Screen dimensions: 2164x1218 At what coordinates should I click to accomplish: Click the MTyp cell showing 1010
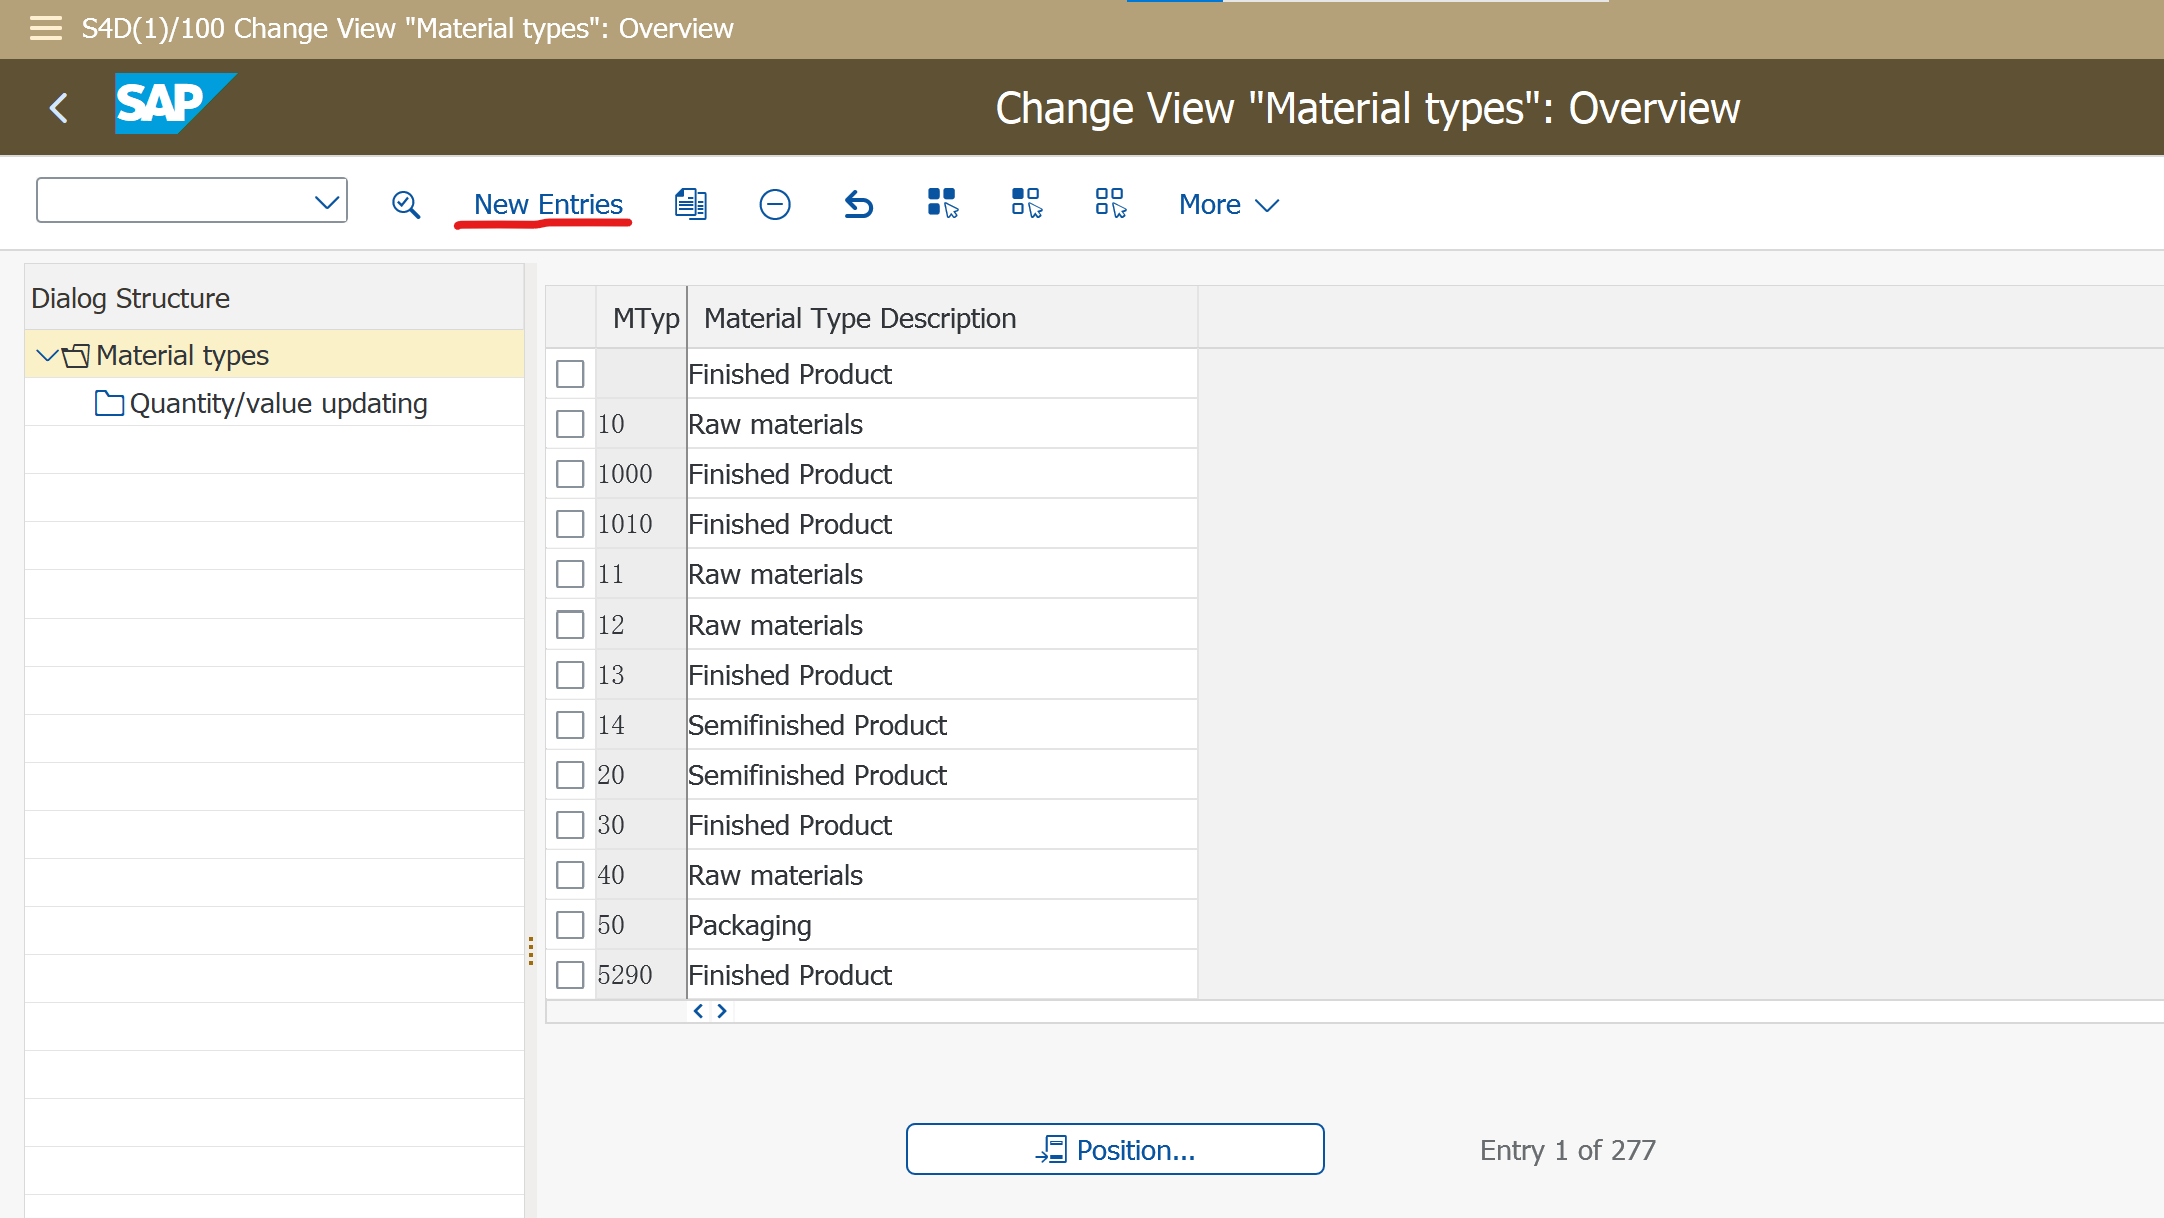[641, 524]
